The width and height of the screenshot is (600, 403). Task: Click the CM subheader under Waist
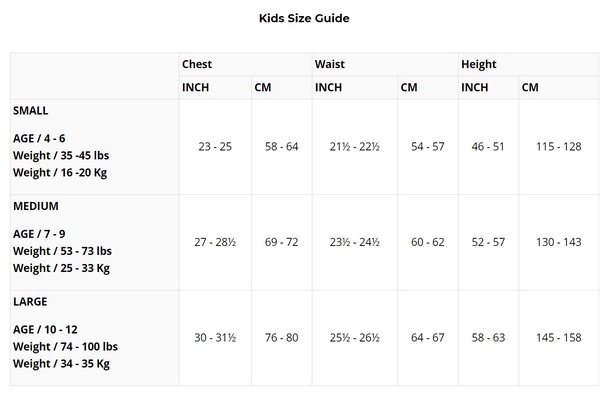[409, 87]
